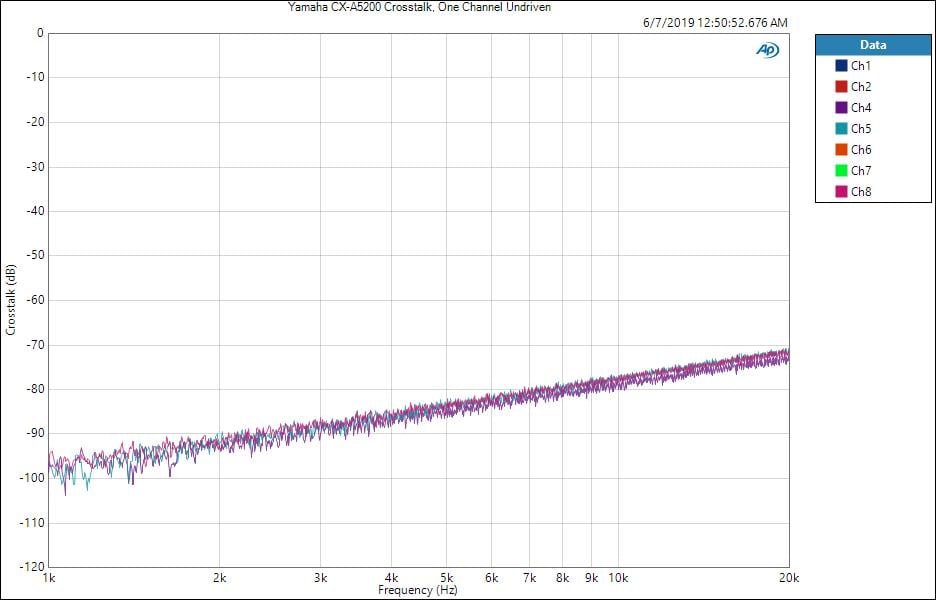Click the 1k tick on the frequency axis
The image size is (936, 600).
[48, 578]
